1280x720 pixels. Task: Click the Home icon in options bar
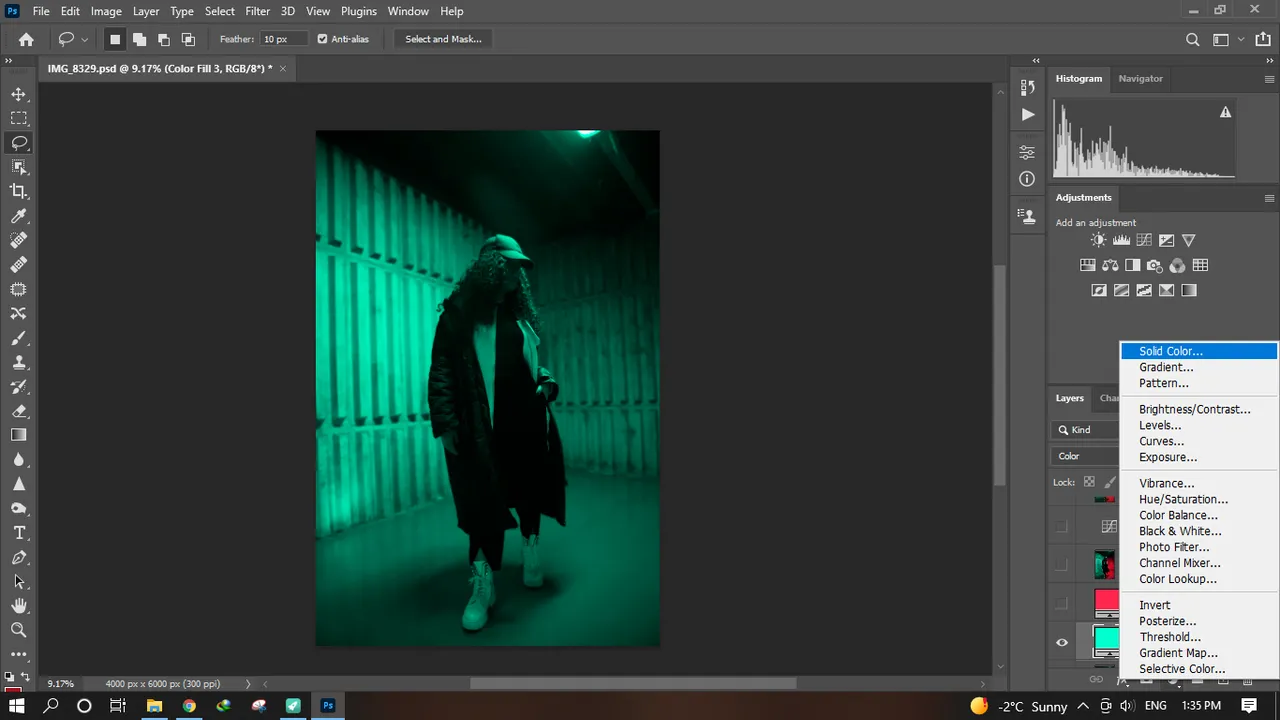click(26, 39)
